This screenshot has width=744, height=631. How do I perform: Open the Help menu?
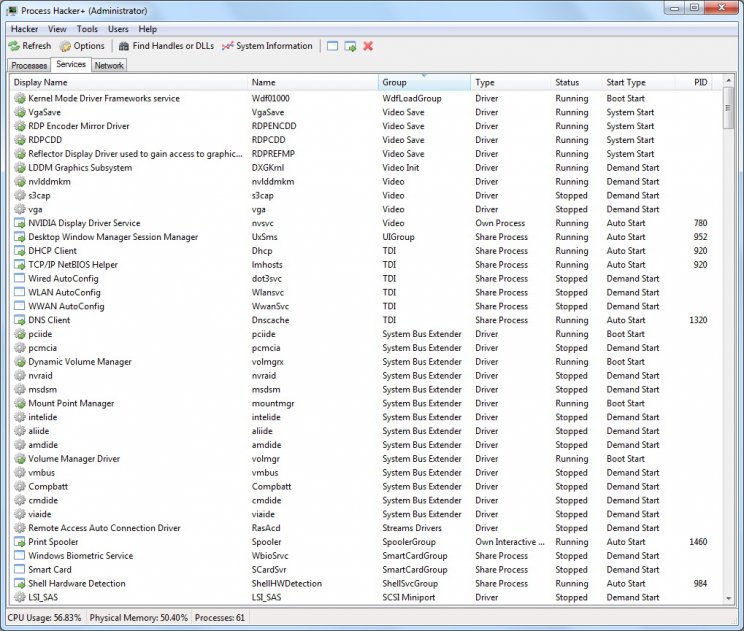click(148, 29)
